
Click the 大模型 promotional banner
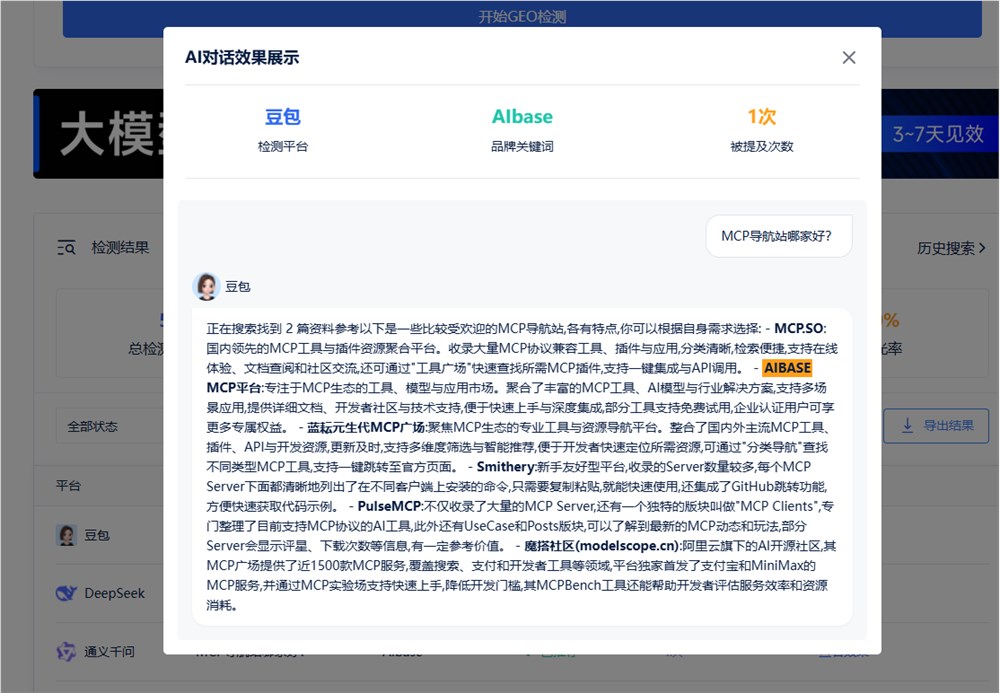click(x=100, y=134)
